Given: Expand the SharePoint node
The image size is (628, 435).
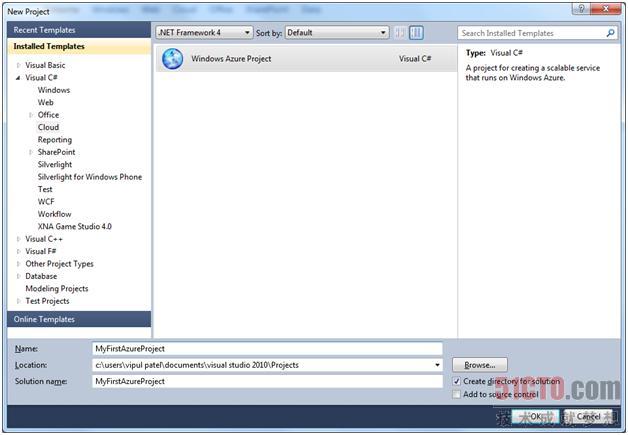Looking at the screenshot, I should point(31,152).
